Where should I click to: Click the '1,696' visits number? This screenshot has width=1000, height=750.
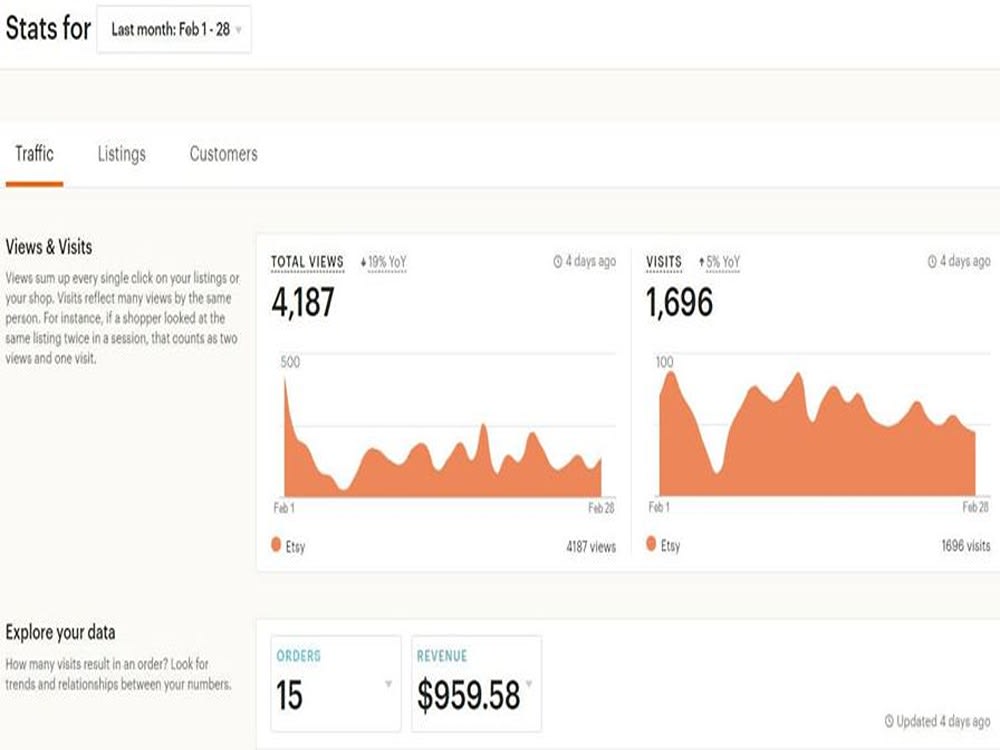point(679,302)
